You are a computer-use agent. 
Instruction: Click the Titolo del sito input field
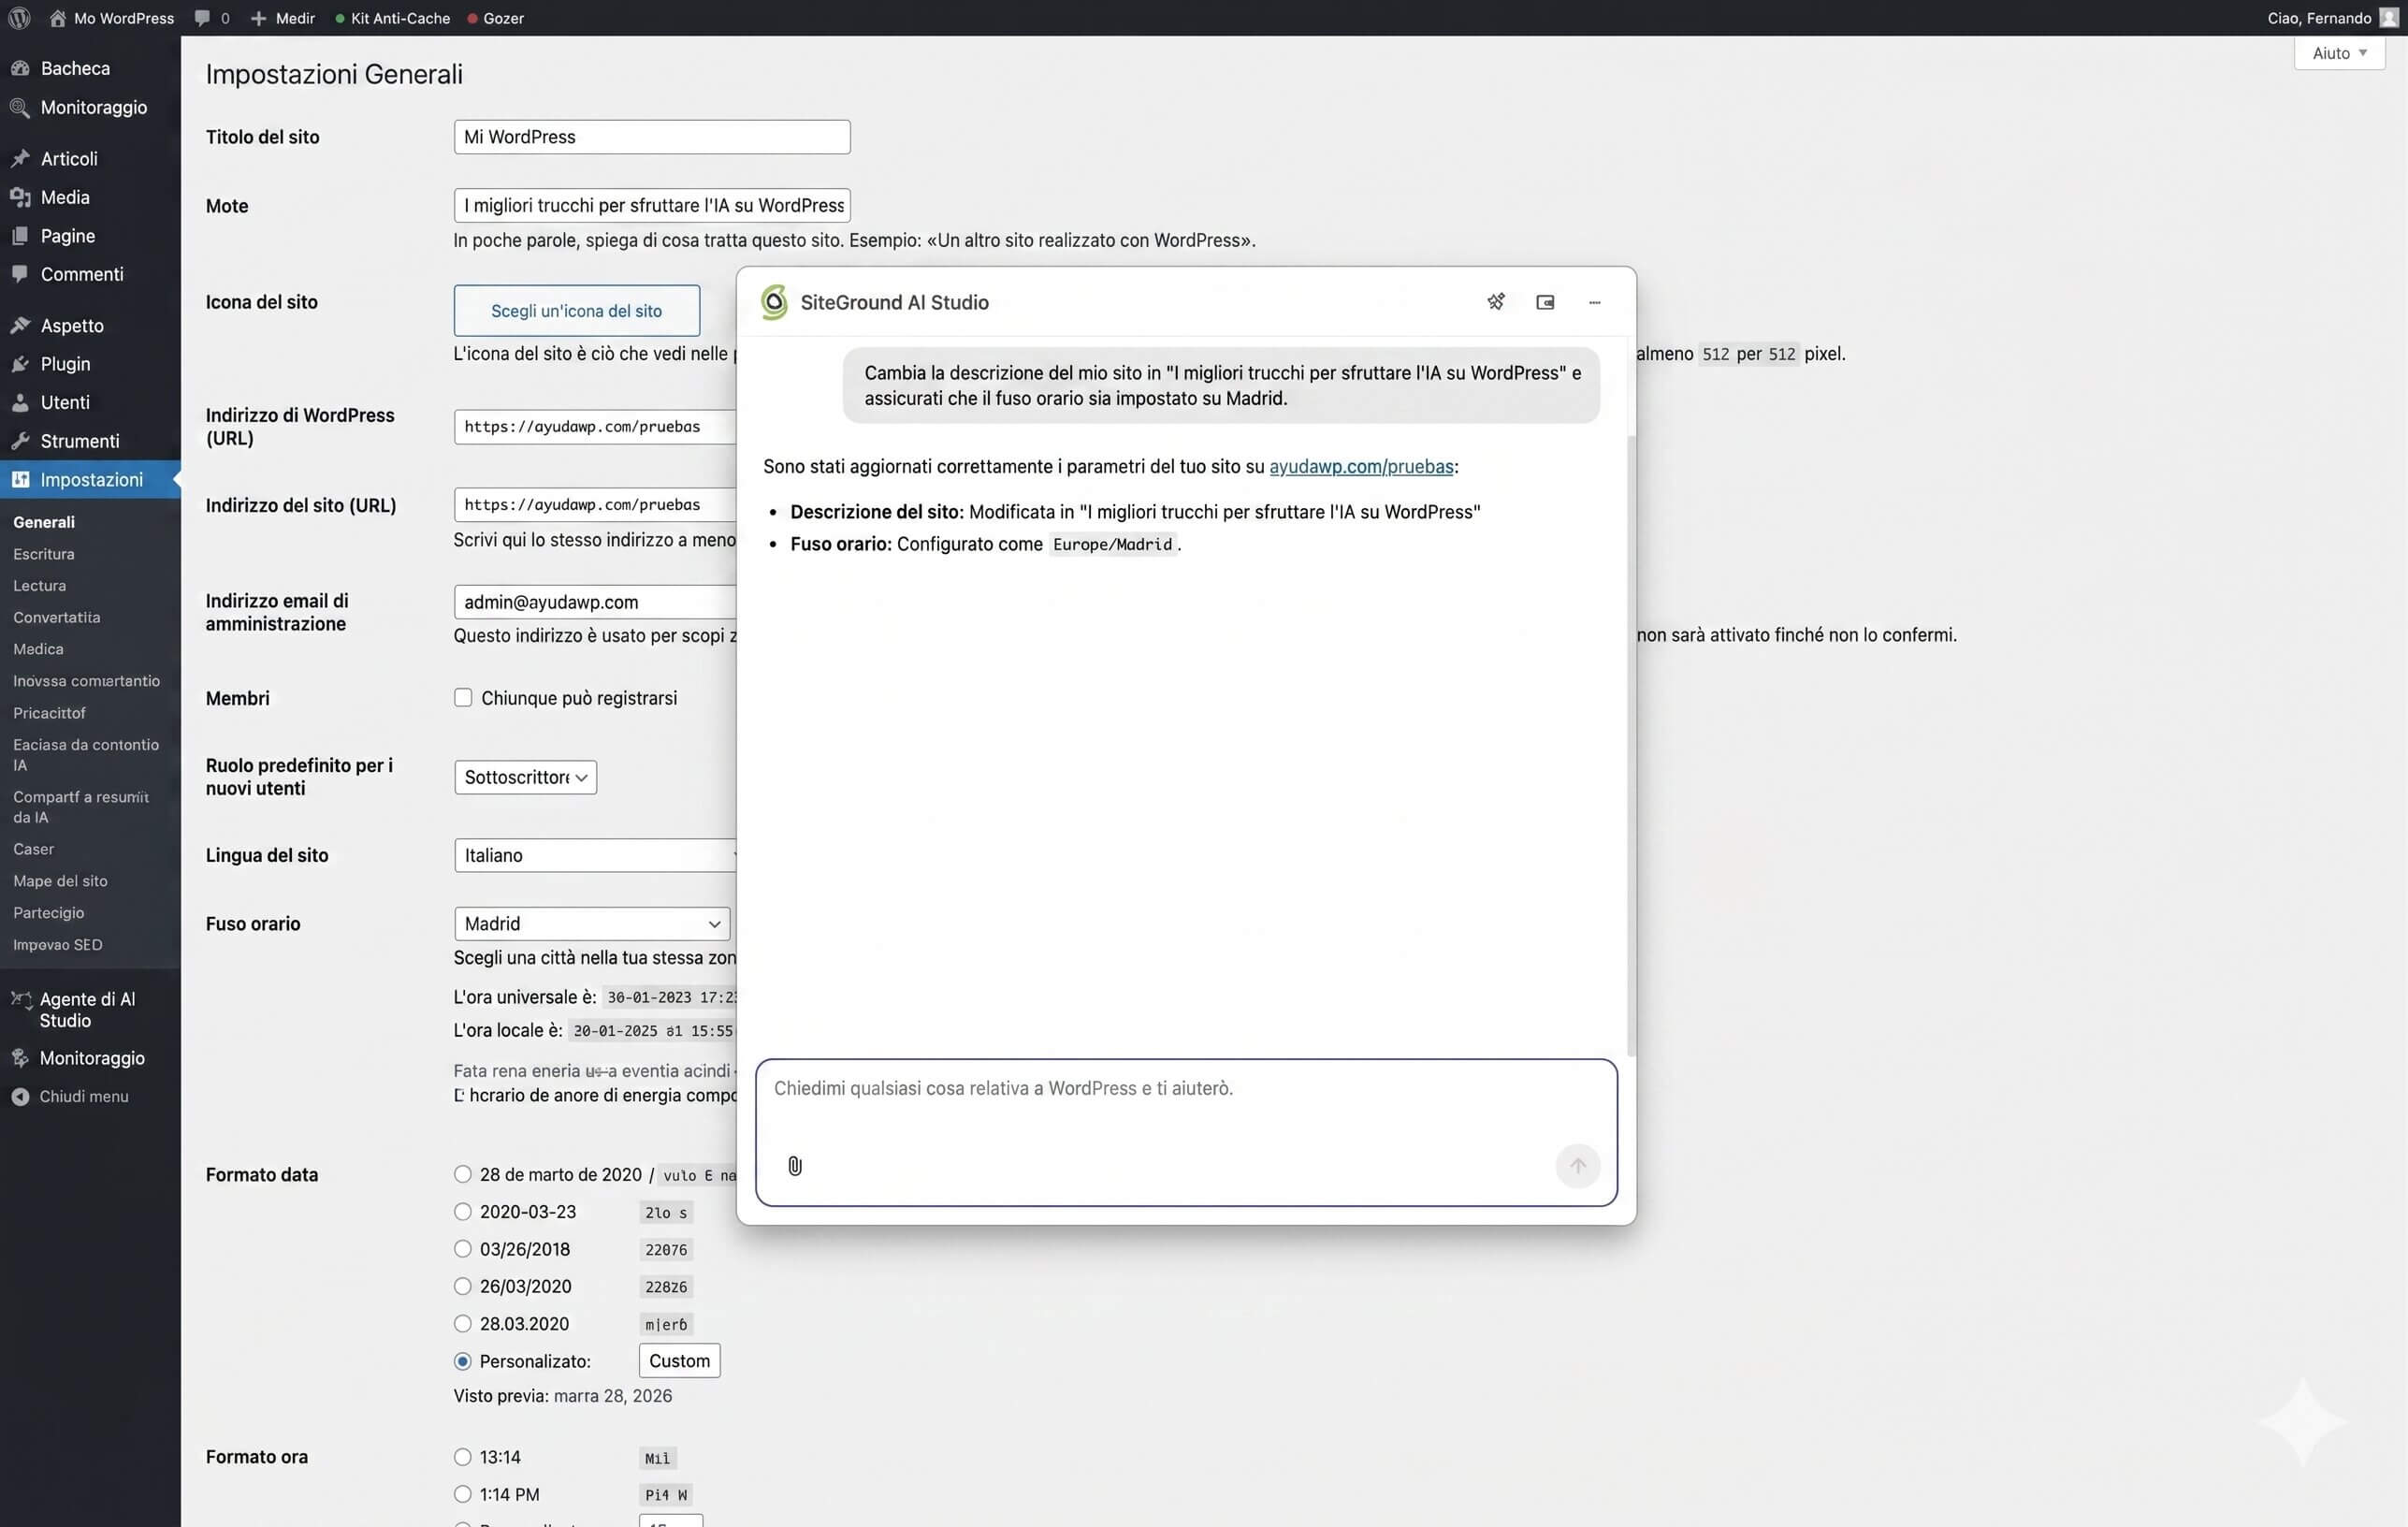pos(652,137)
